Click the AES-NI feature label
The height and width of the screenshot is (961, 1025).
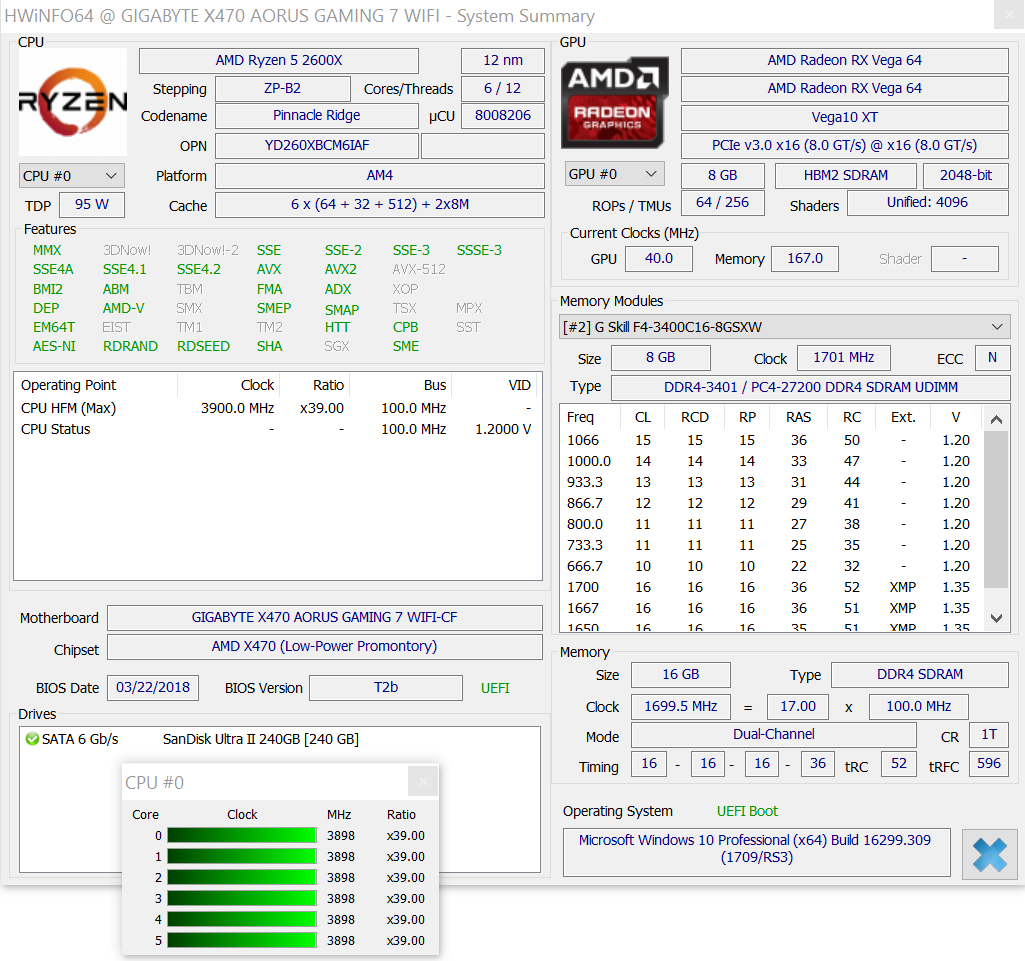54,346
